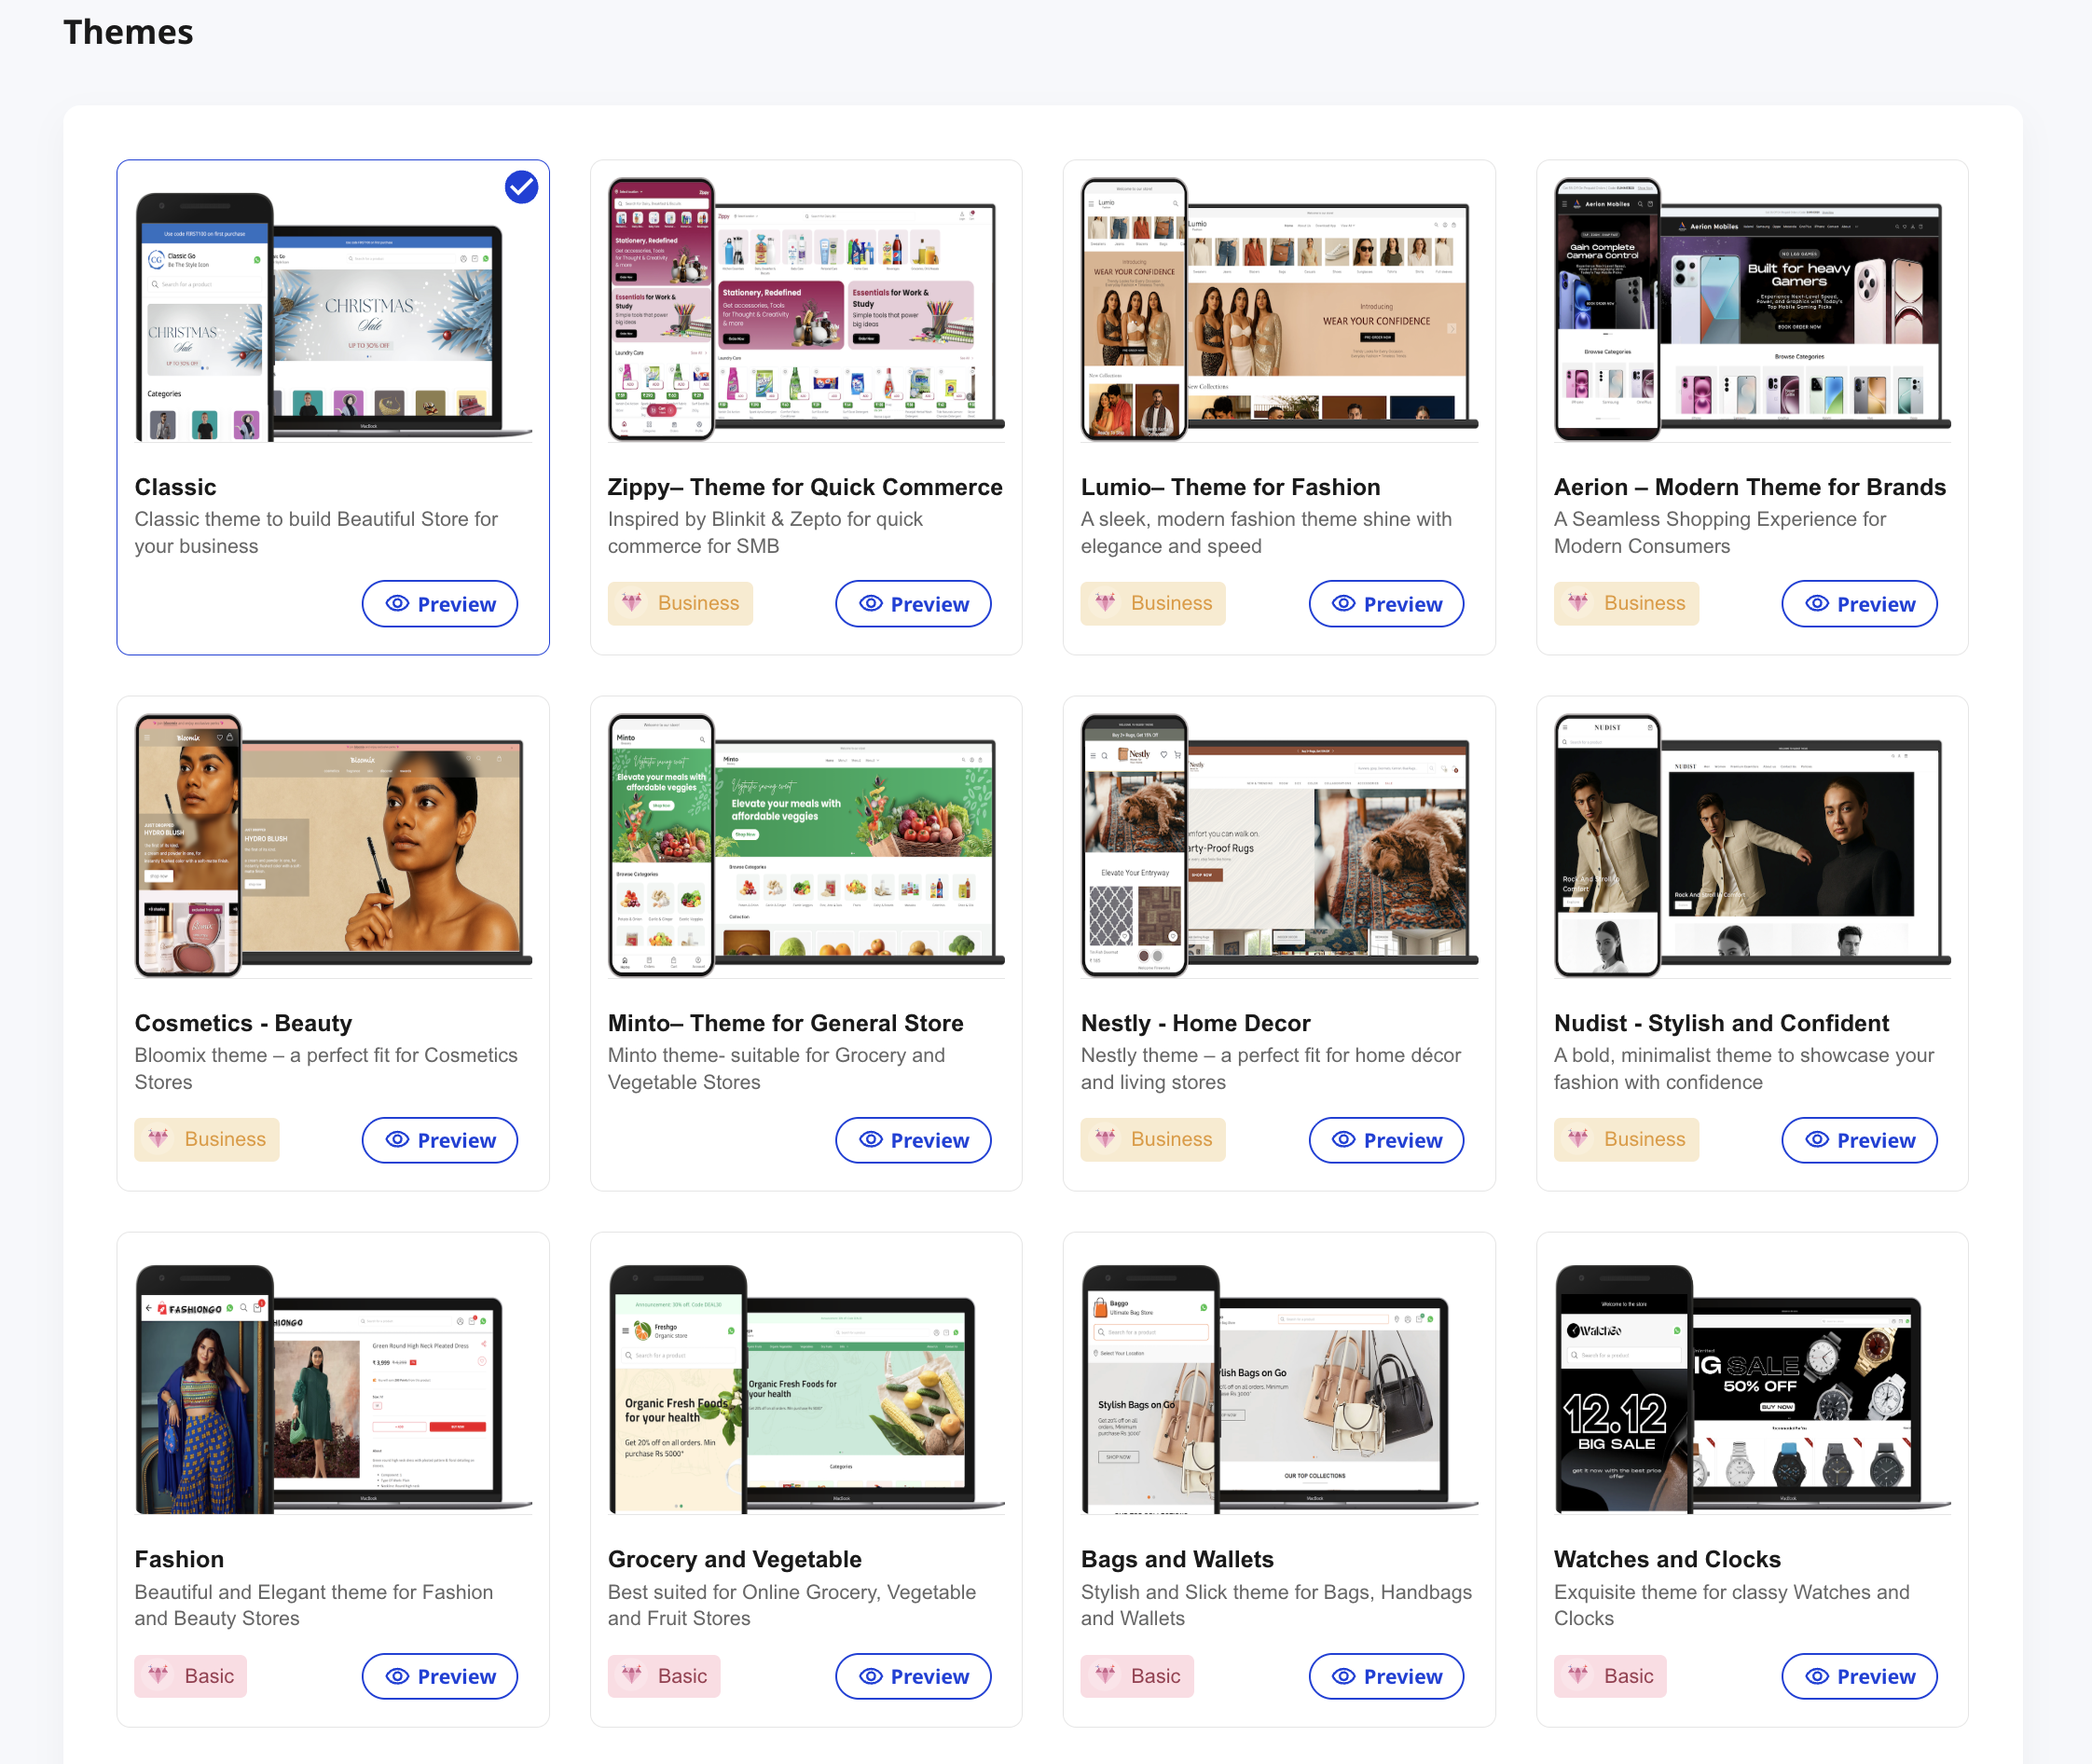Select the Basic badge on Bags and Wallets

1137,1676
